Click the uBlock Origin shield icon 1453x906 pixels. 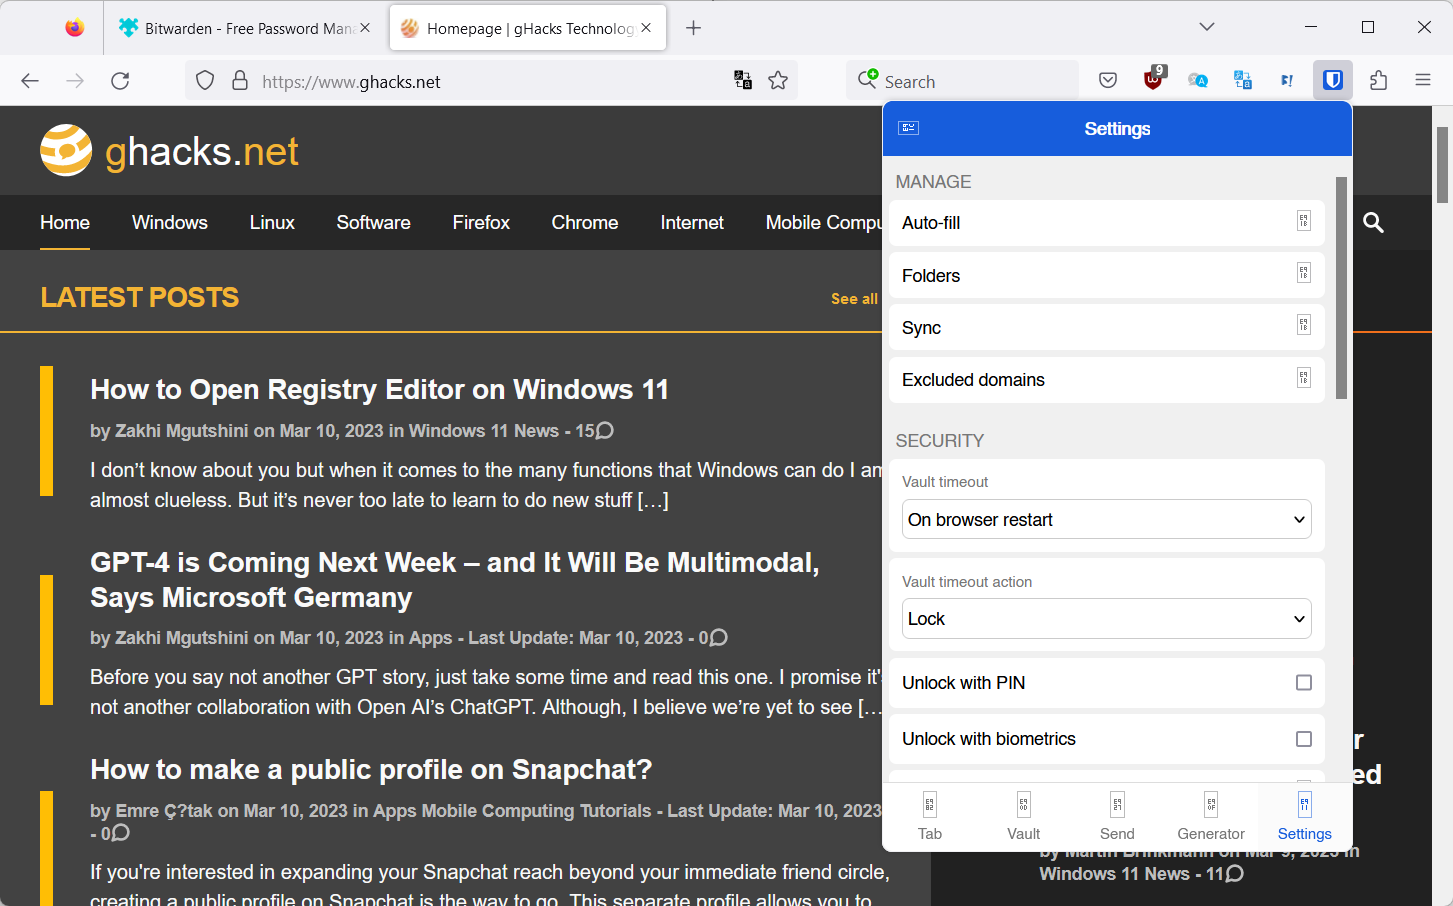[x=1153, y=81]
